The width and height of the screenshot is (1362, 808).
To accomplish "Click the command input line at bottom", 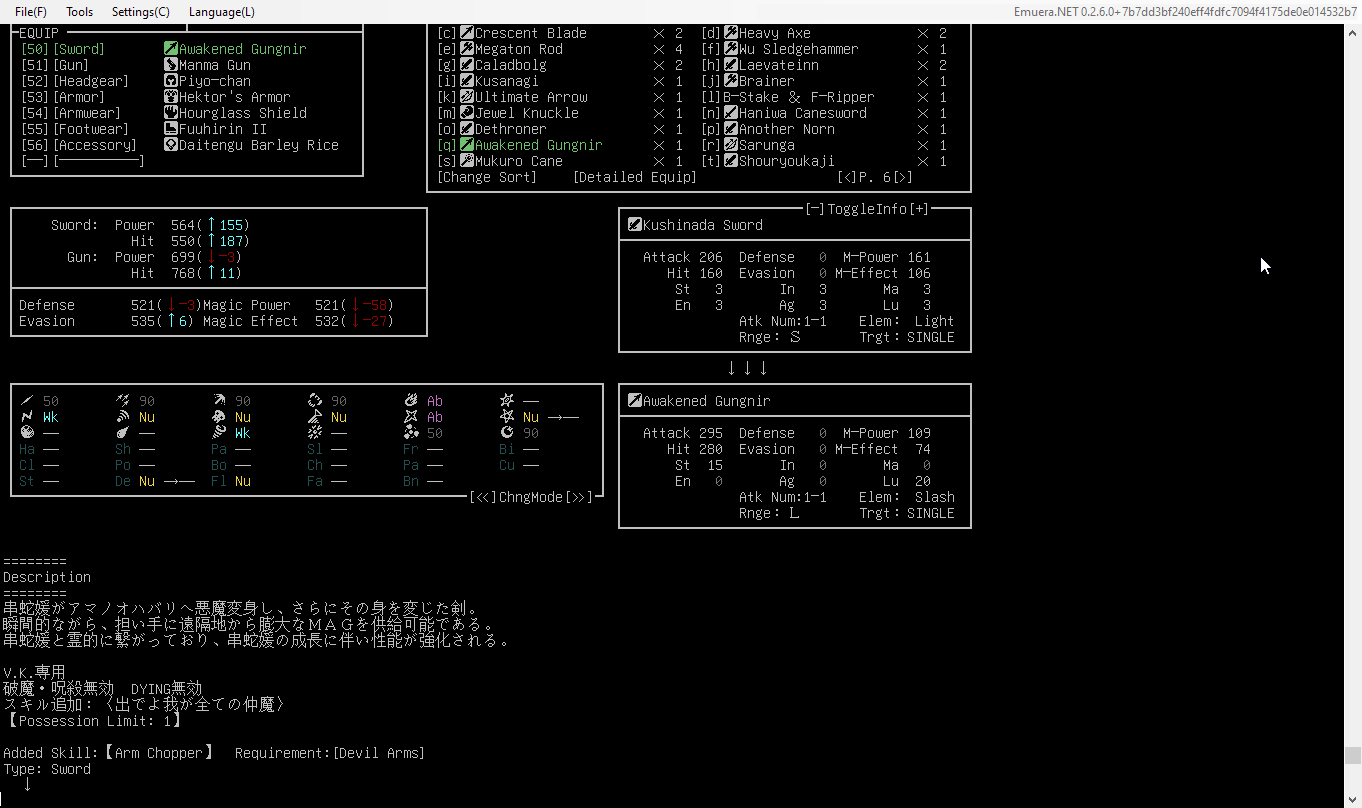I will [670, 798].
